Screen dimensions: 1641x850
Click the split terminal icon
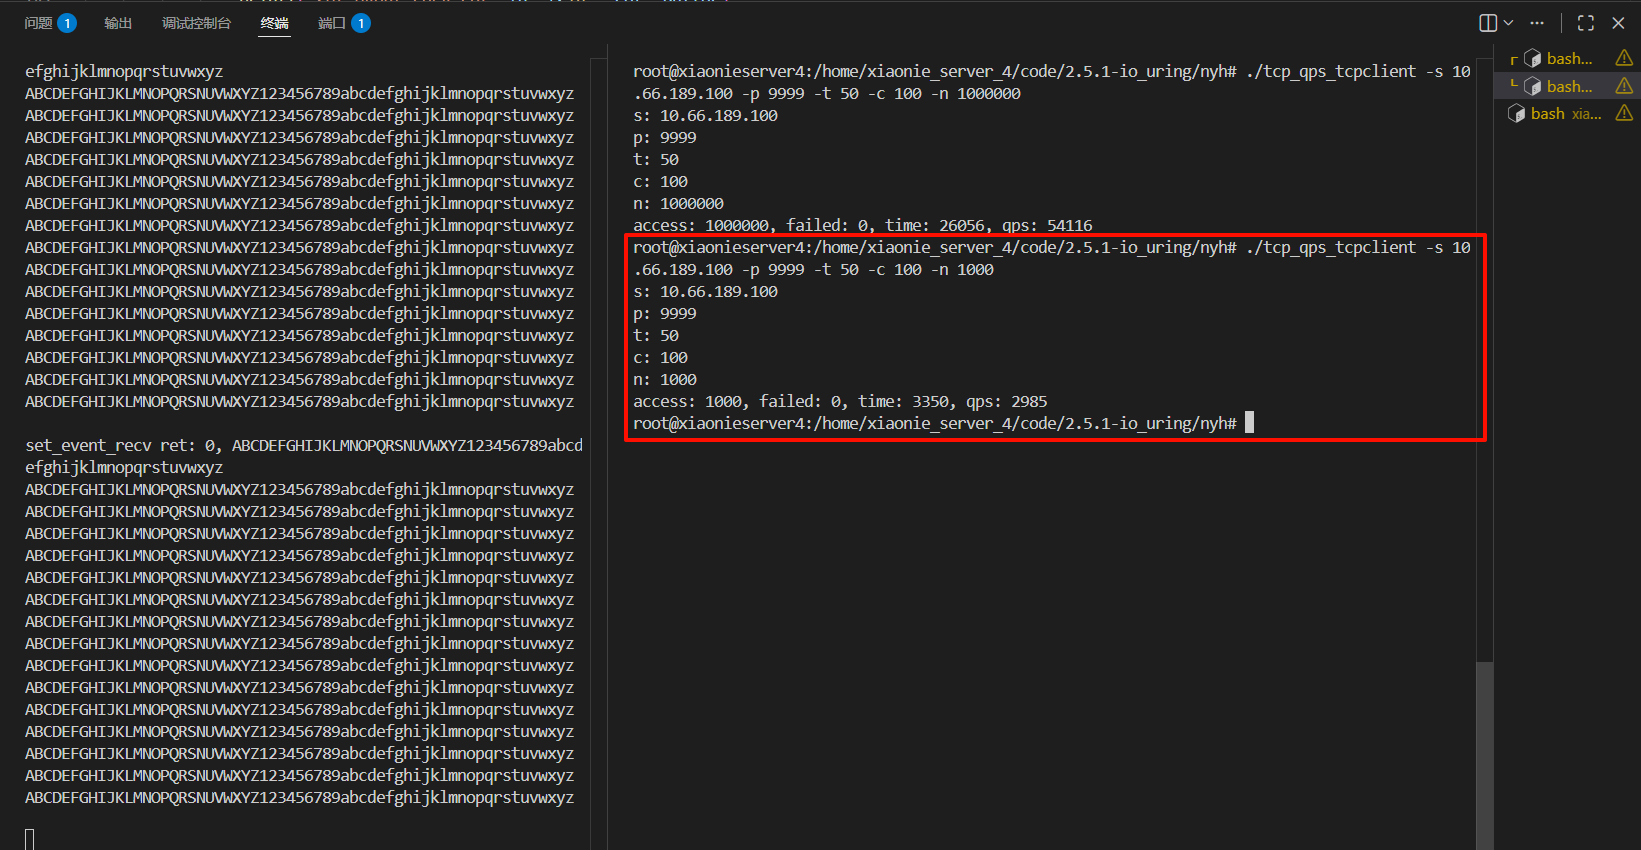pos(1488,23)
